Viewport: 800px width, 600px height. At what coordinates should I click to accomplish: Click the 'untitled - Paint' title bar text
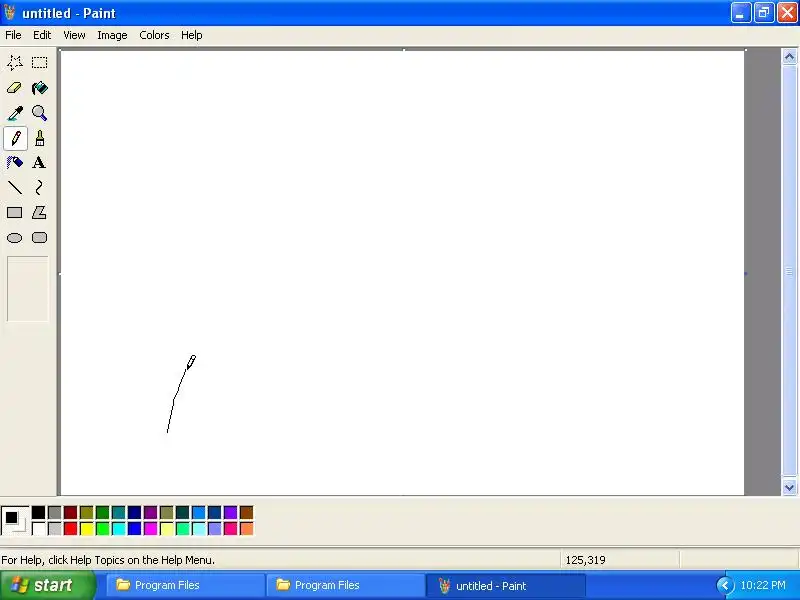coord(69,13)
